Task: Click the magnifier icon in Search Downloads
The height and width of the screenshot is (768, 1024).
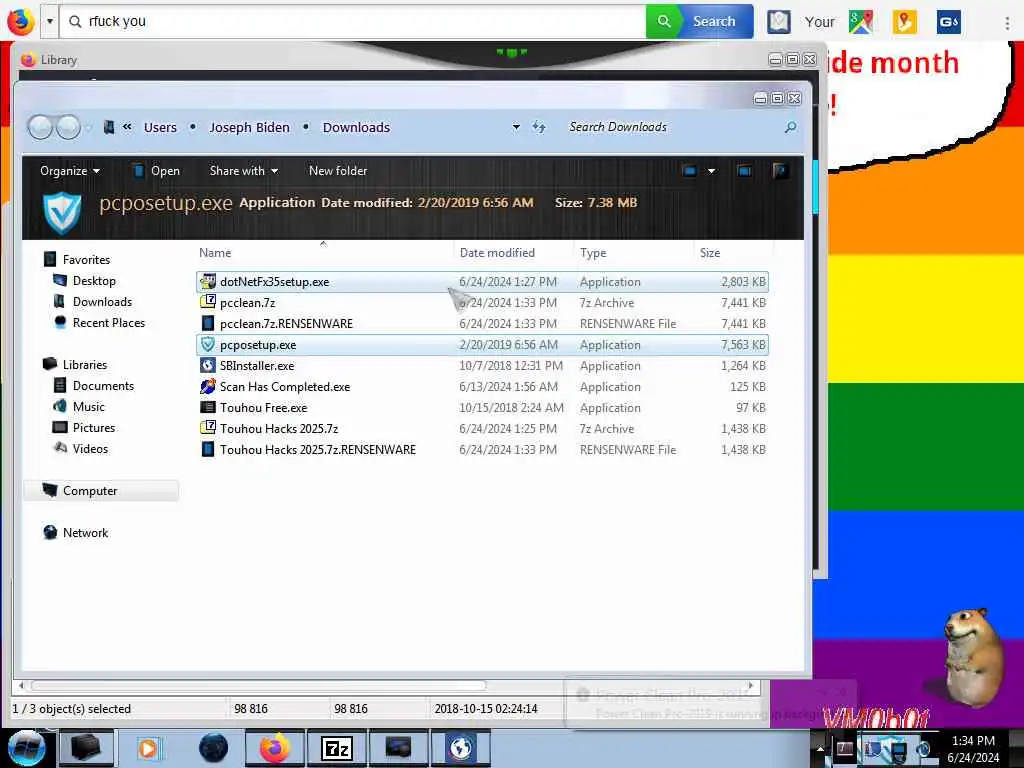Action: (x=790, y=127)
